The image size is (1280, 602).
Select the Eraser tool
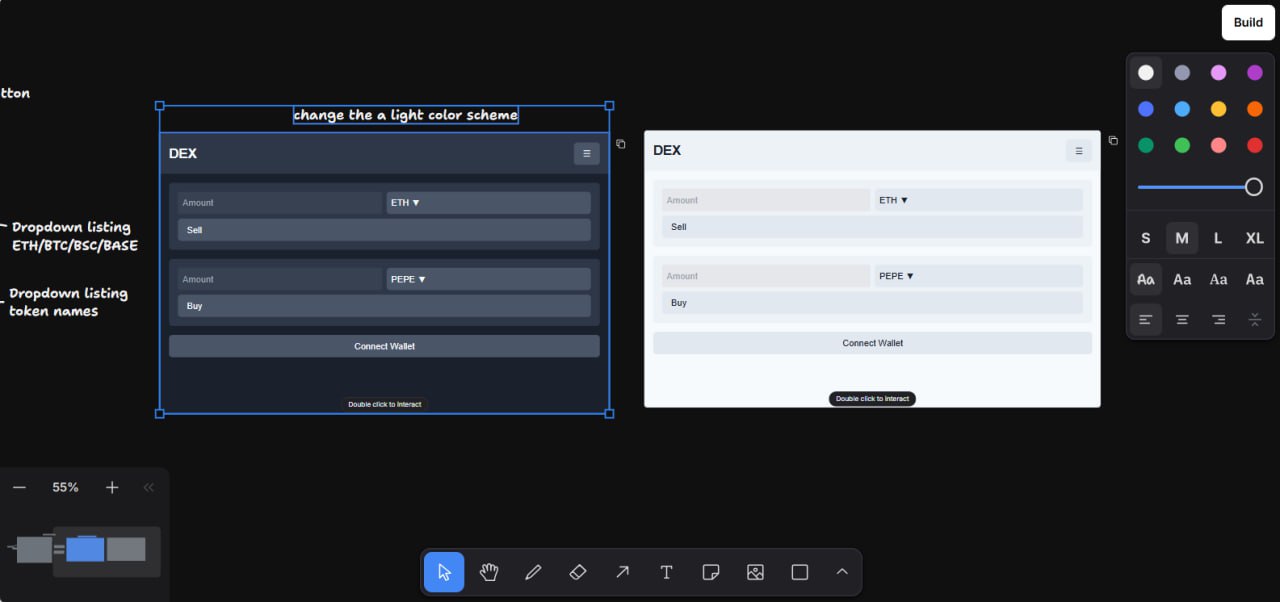coord(577,572)
